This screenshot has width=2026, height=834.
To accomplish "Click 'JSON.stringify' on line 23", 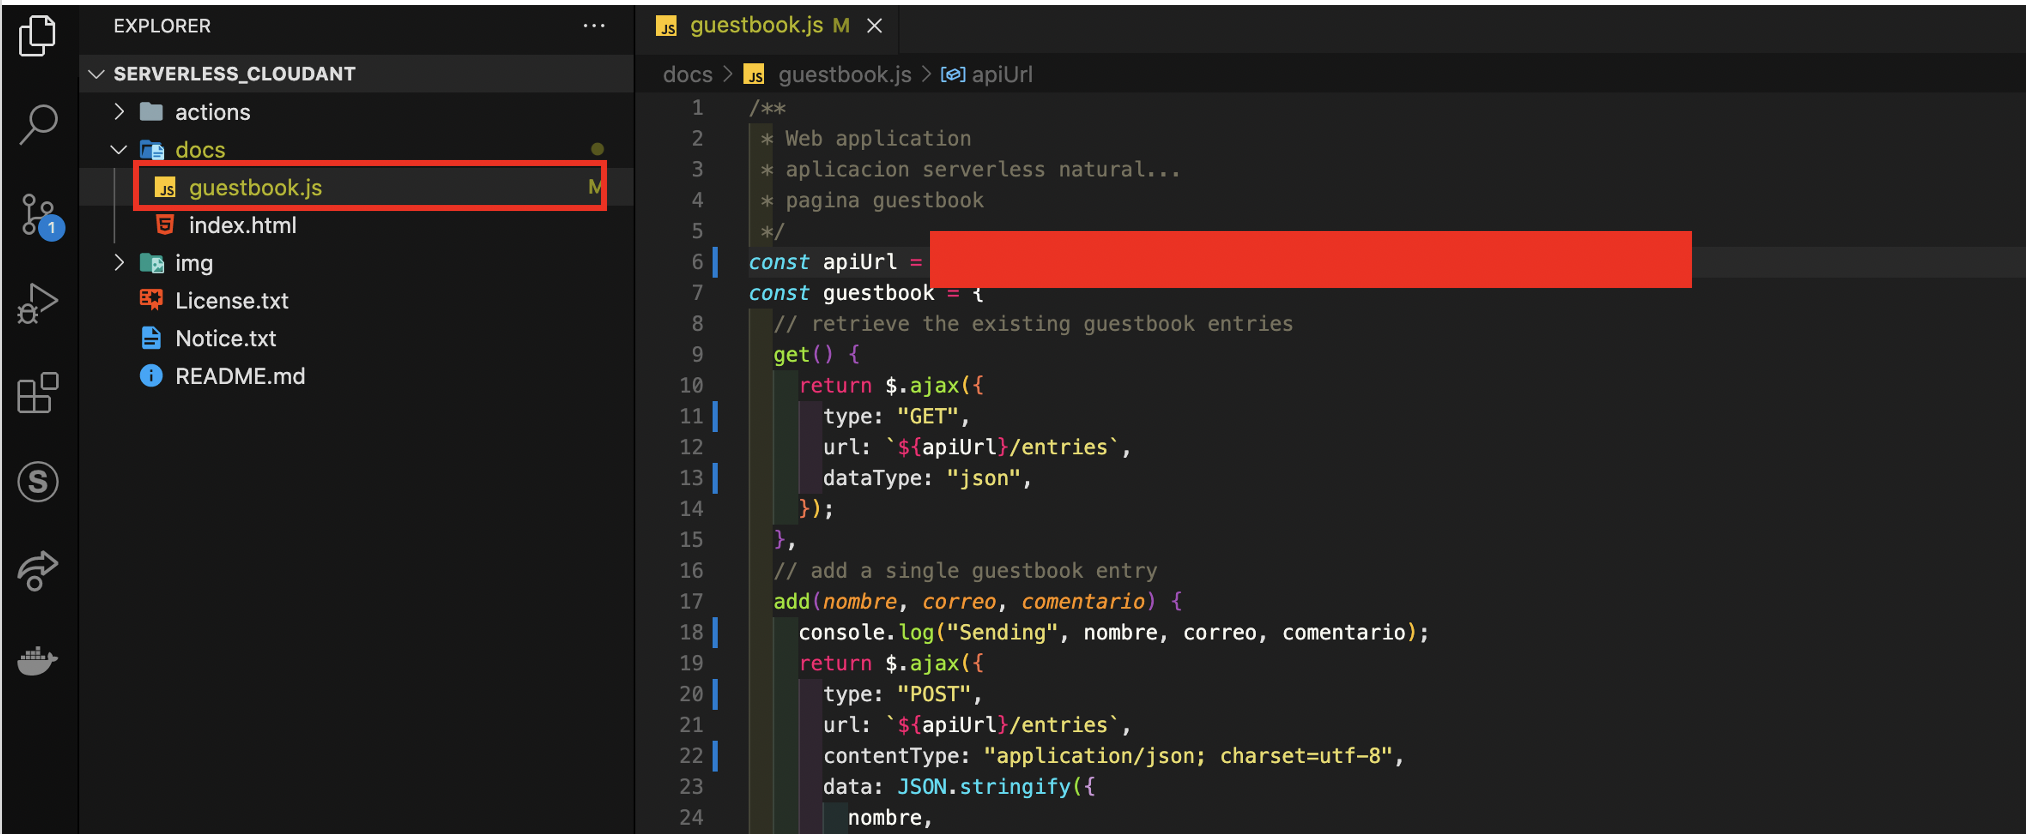I will click(x=983, y=787).
